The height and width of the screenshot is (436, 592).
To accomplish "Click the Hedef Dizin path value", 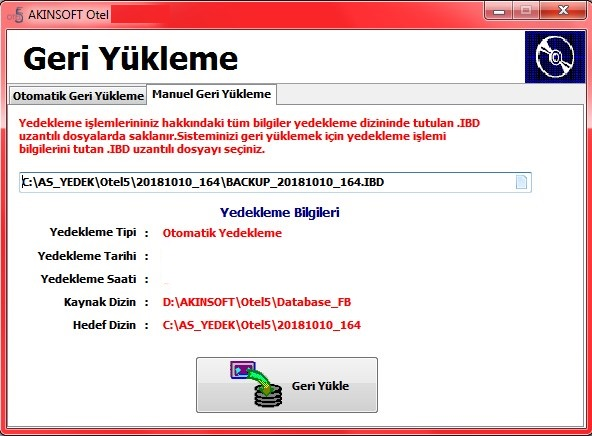I will 262,325.
